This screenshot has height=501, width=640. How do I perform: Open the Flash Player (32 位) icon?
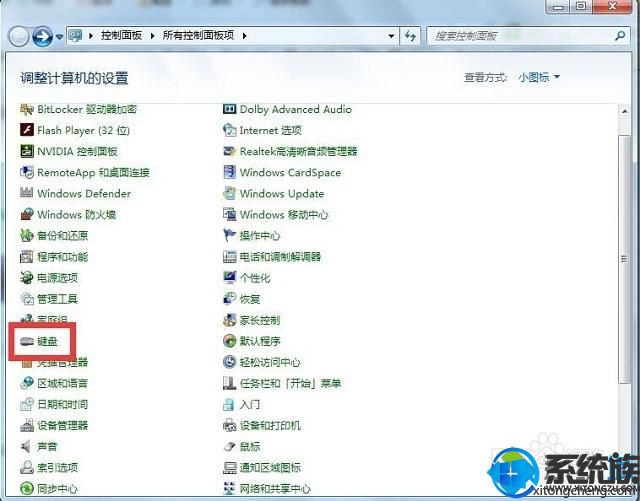[27, 130]
